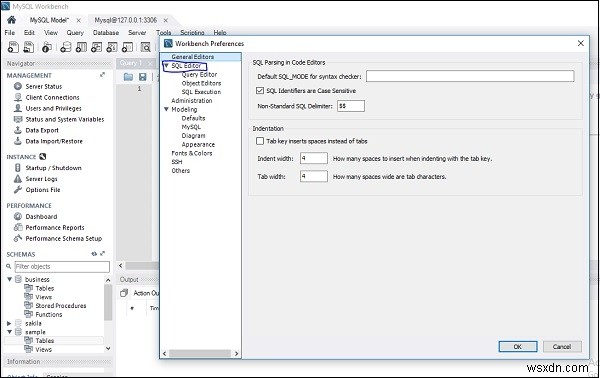Open the inspector (info) toolbar icon
The width and height of the screenshot is (600, 378).
tap(47, 47)
